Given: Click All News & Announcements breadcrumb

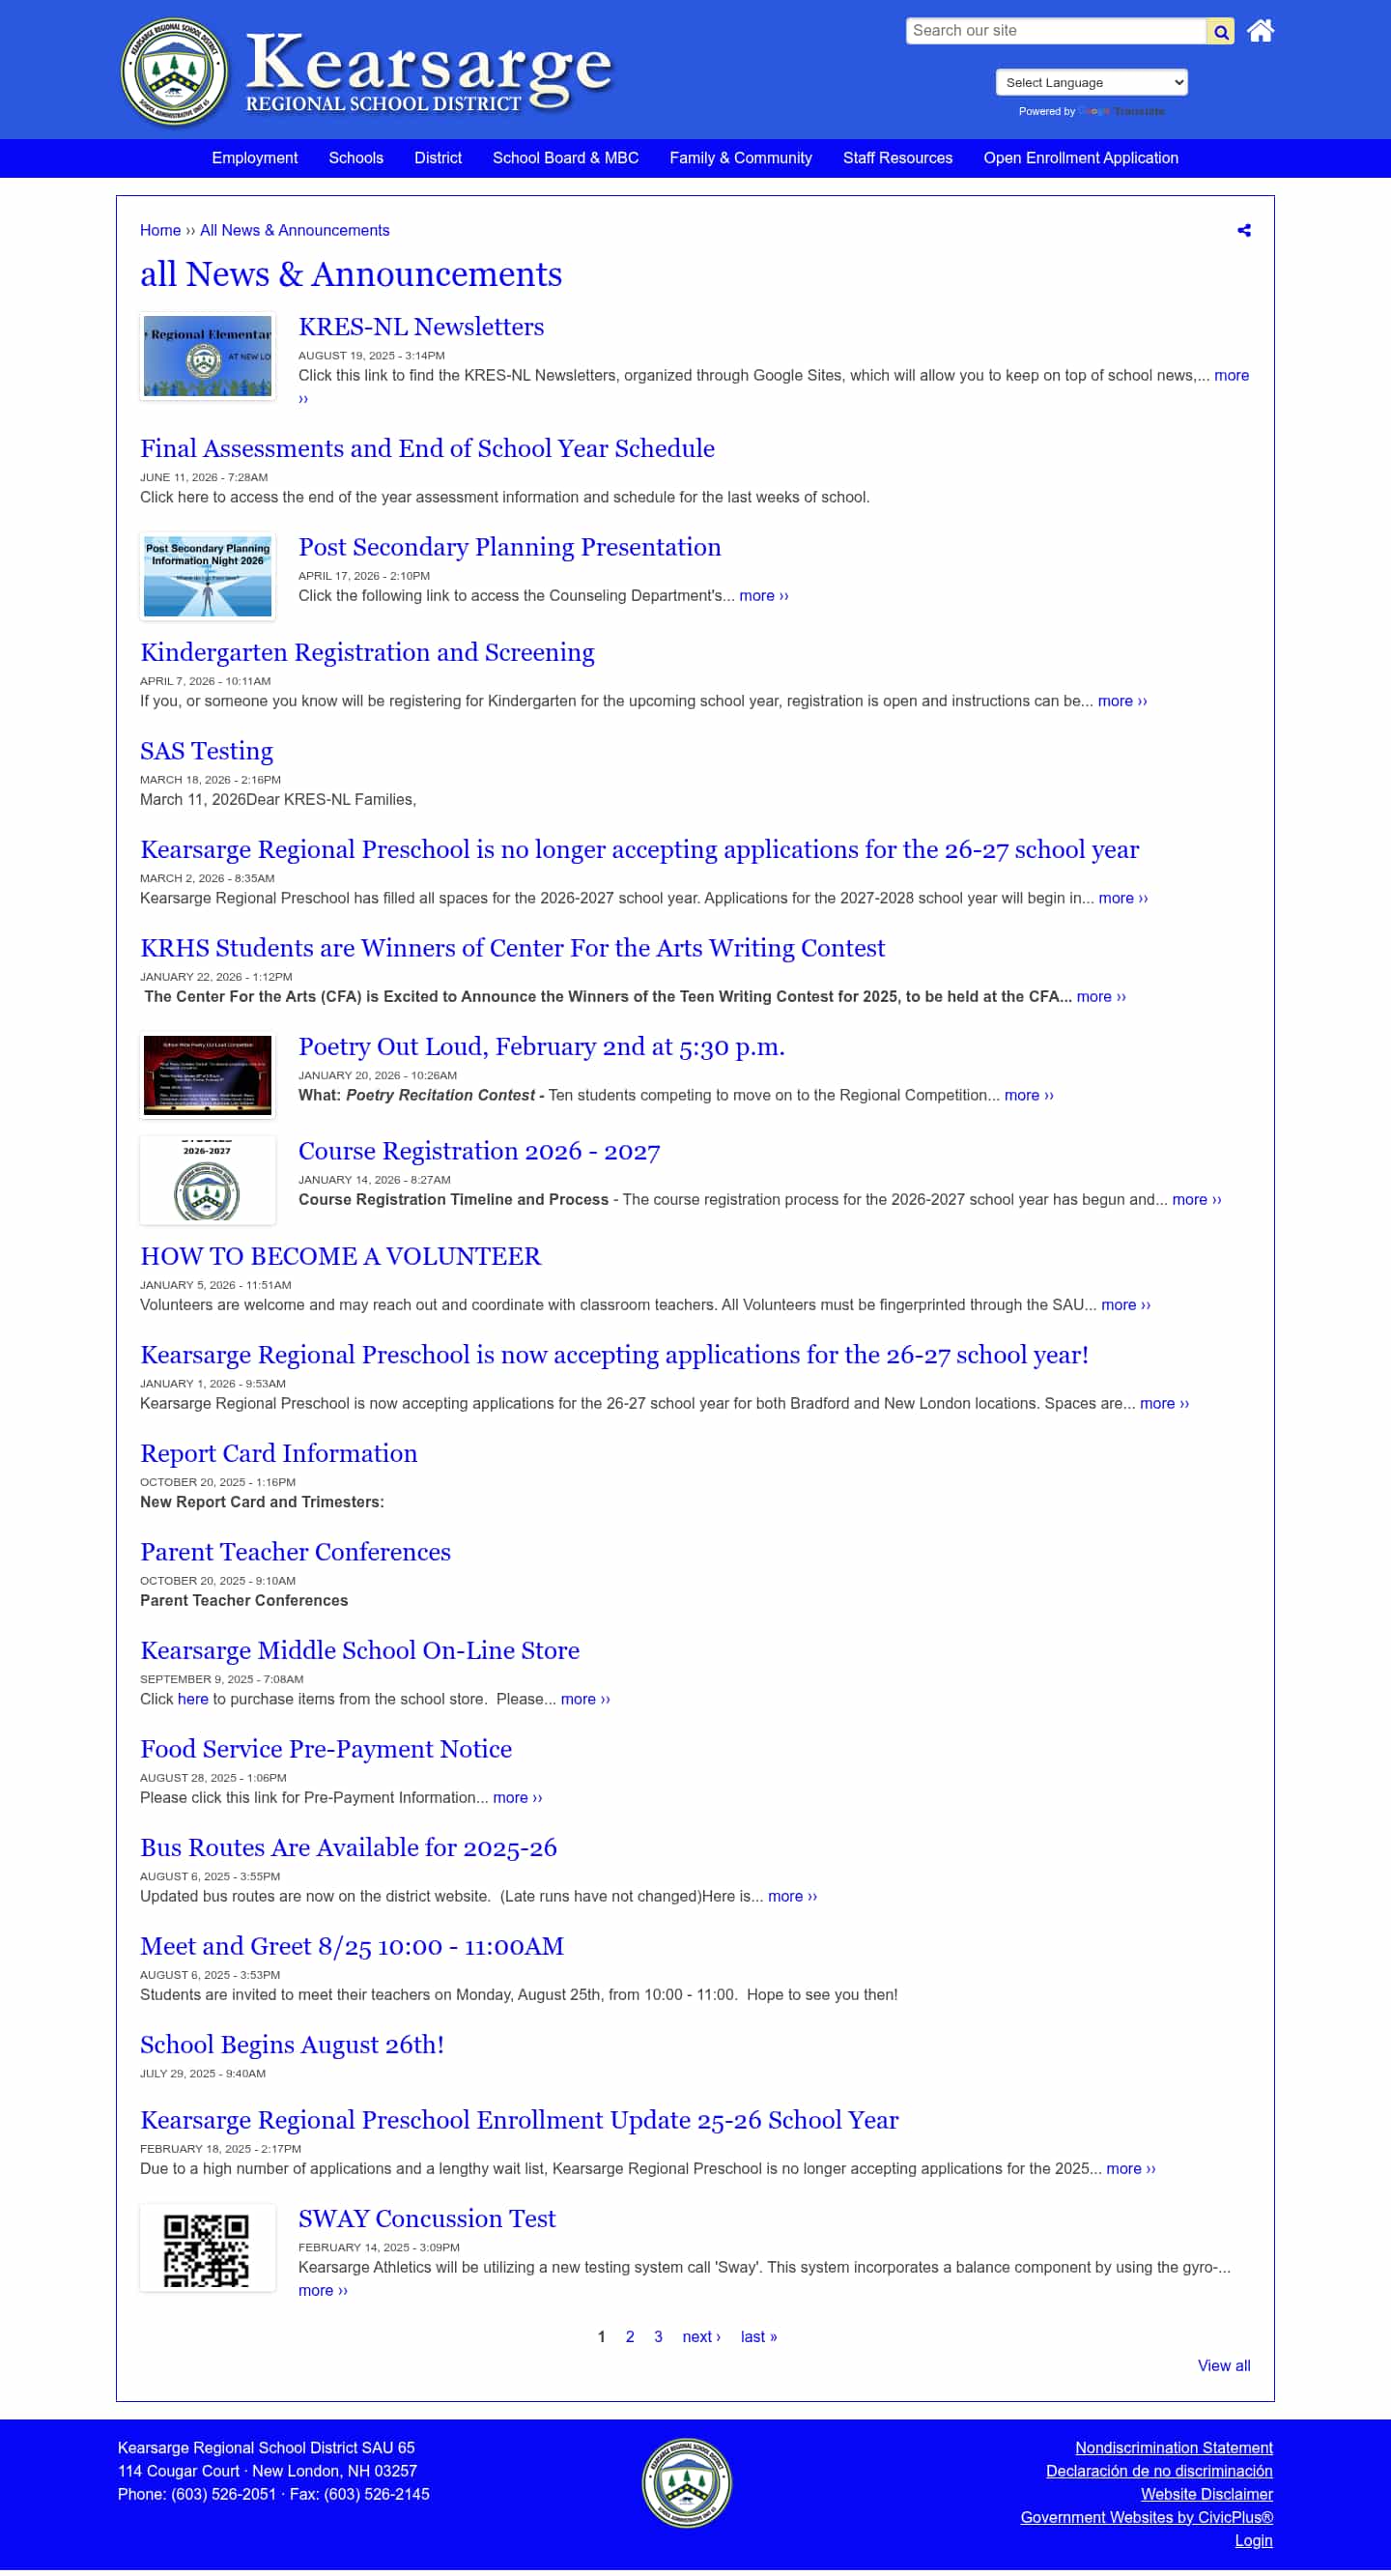Looking at the screenshot, I should click(295, 230).
